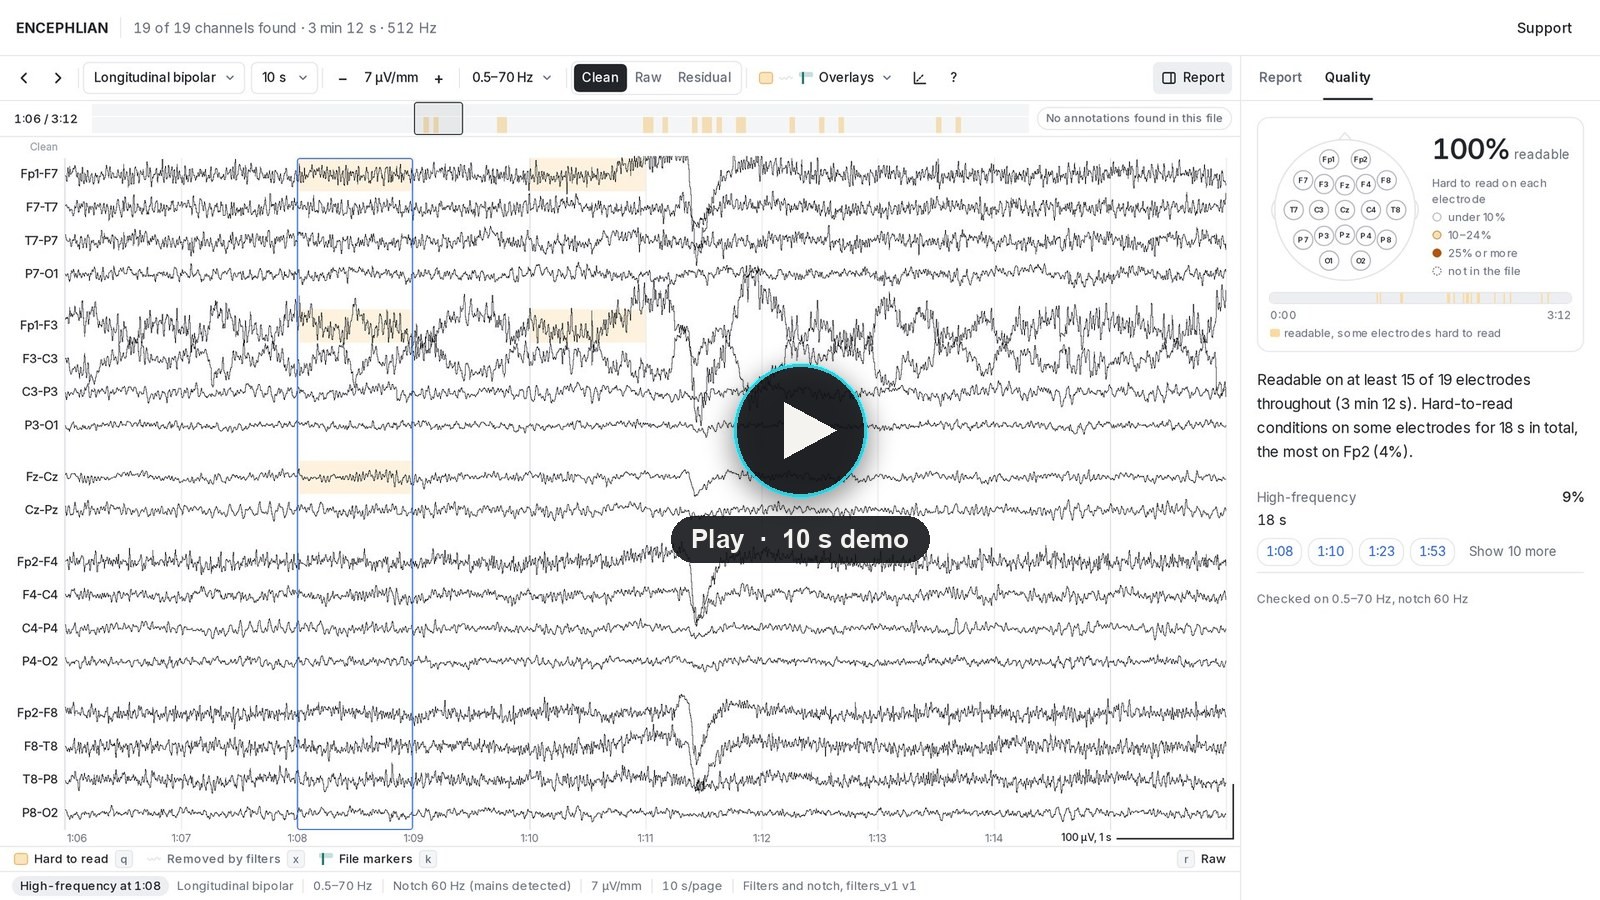Open the Quality tab in side panel
The height and width of the screenshot is (900, 1600).
click(x=1347, y=78)
